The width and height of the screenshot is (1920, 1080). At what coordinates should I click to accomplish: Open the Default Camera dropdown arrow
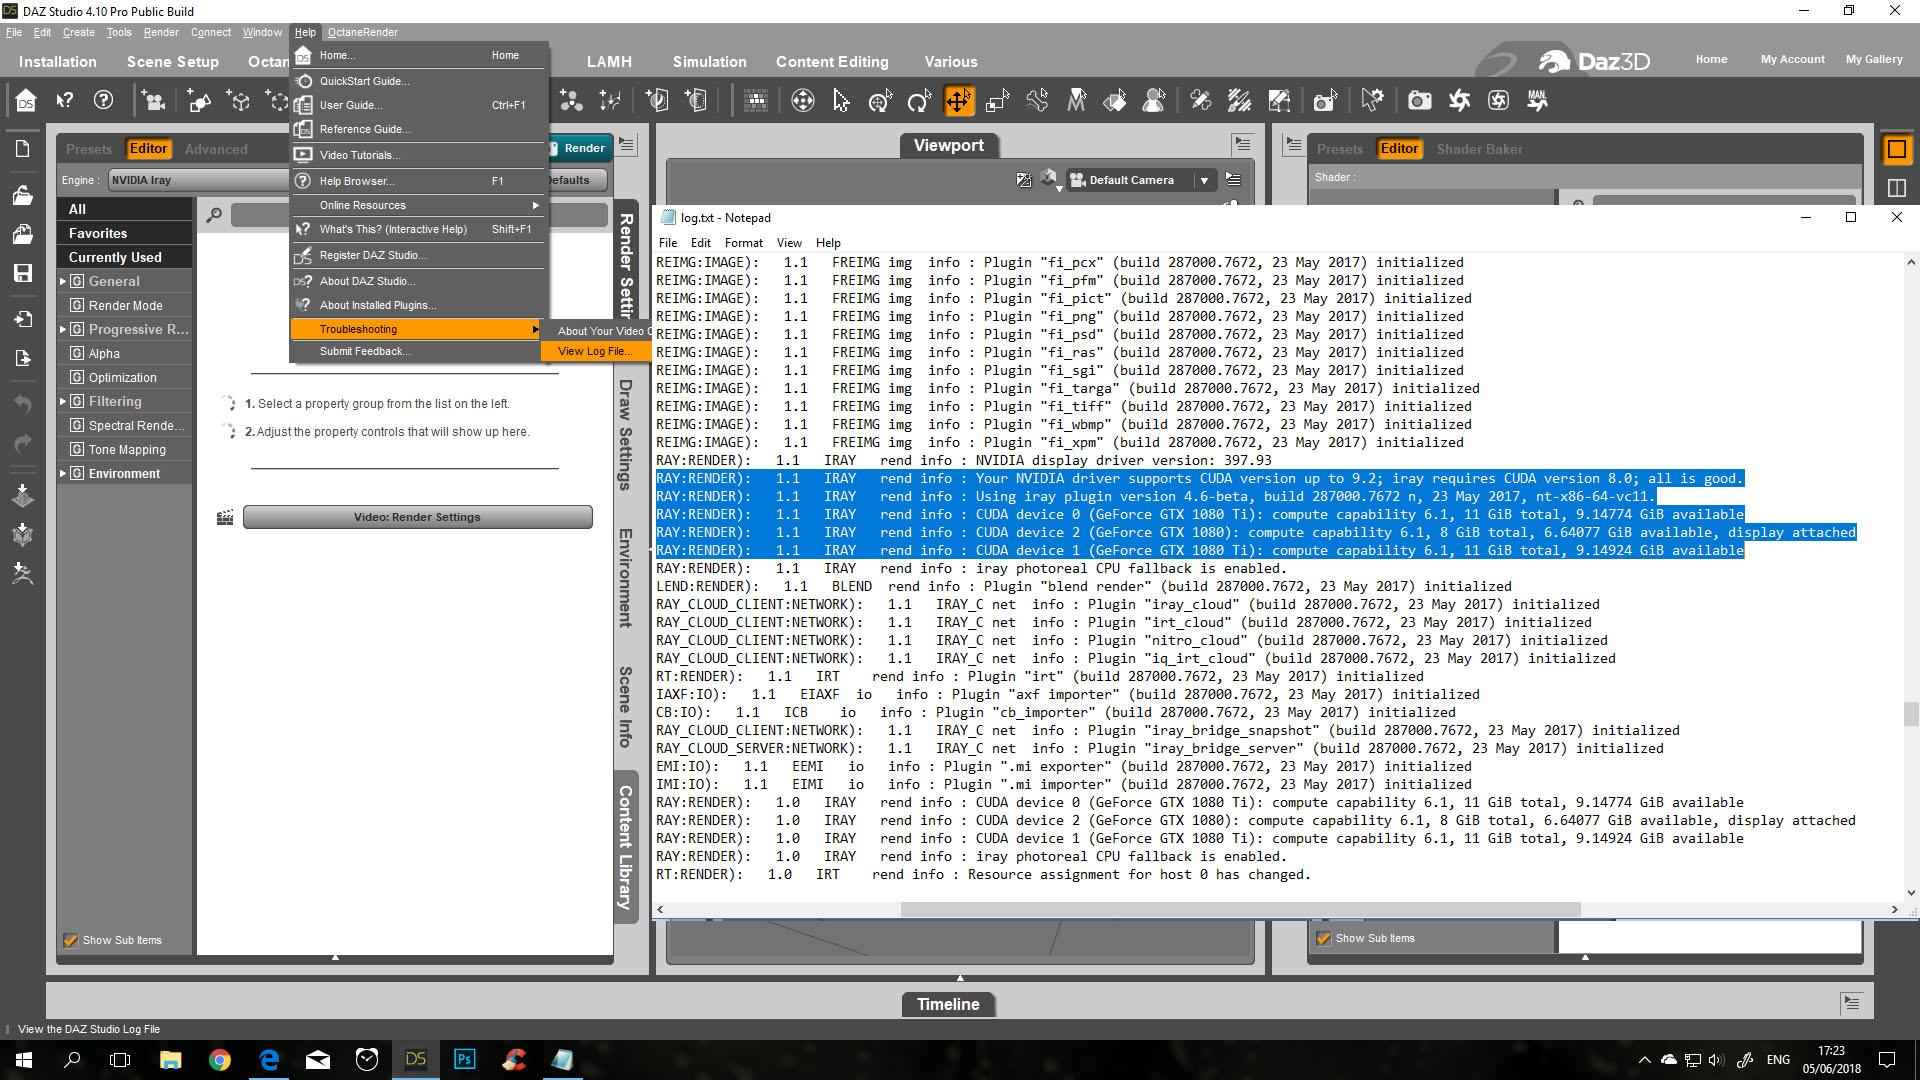click(x=1204, y=181)
